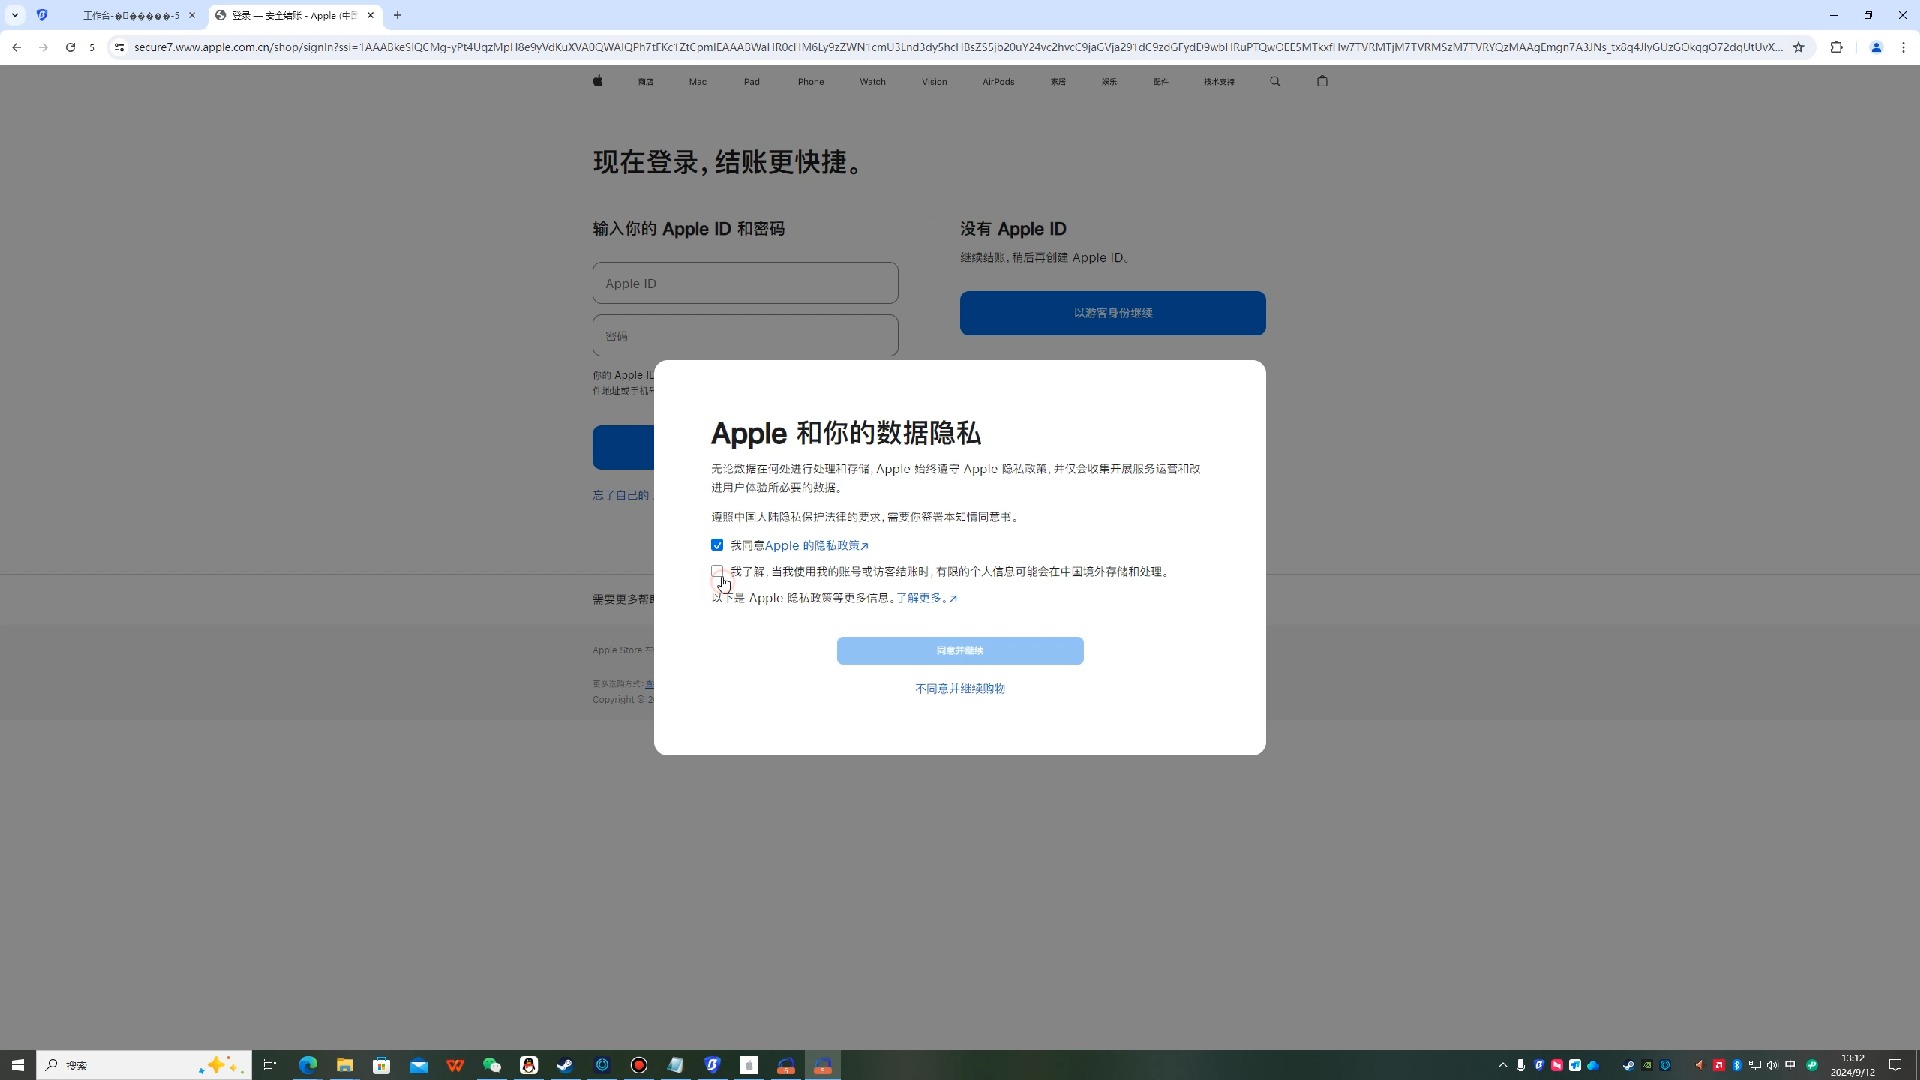Open WPS Office from the taskbar
The height and width of the screenshot is (1080, 1920).
(455, 1065)
